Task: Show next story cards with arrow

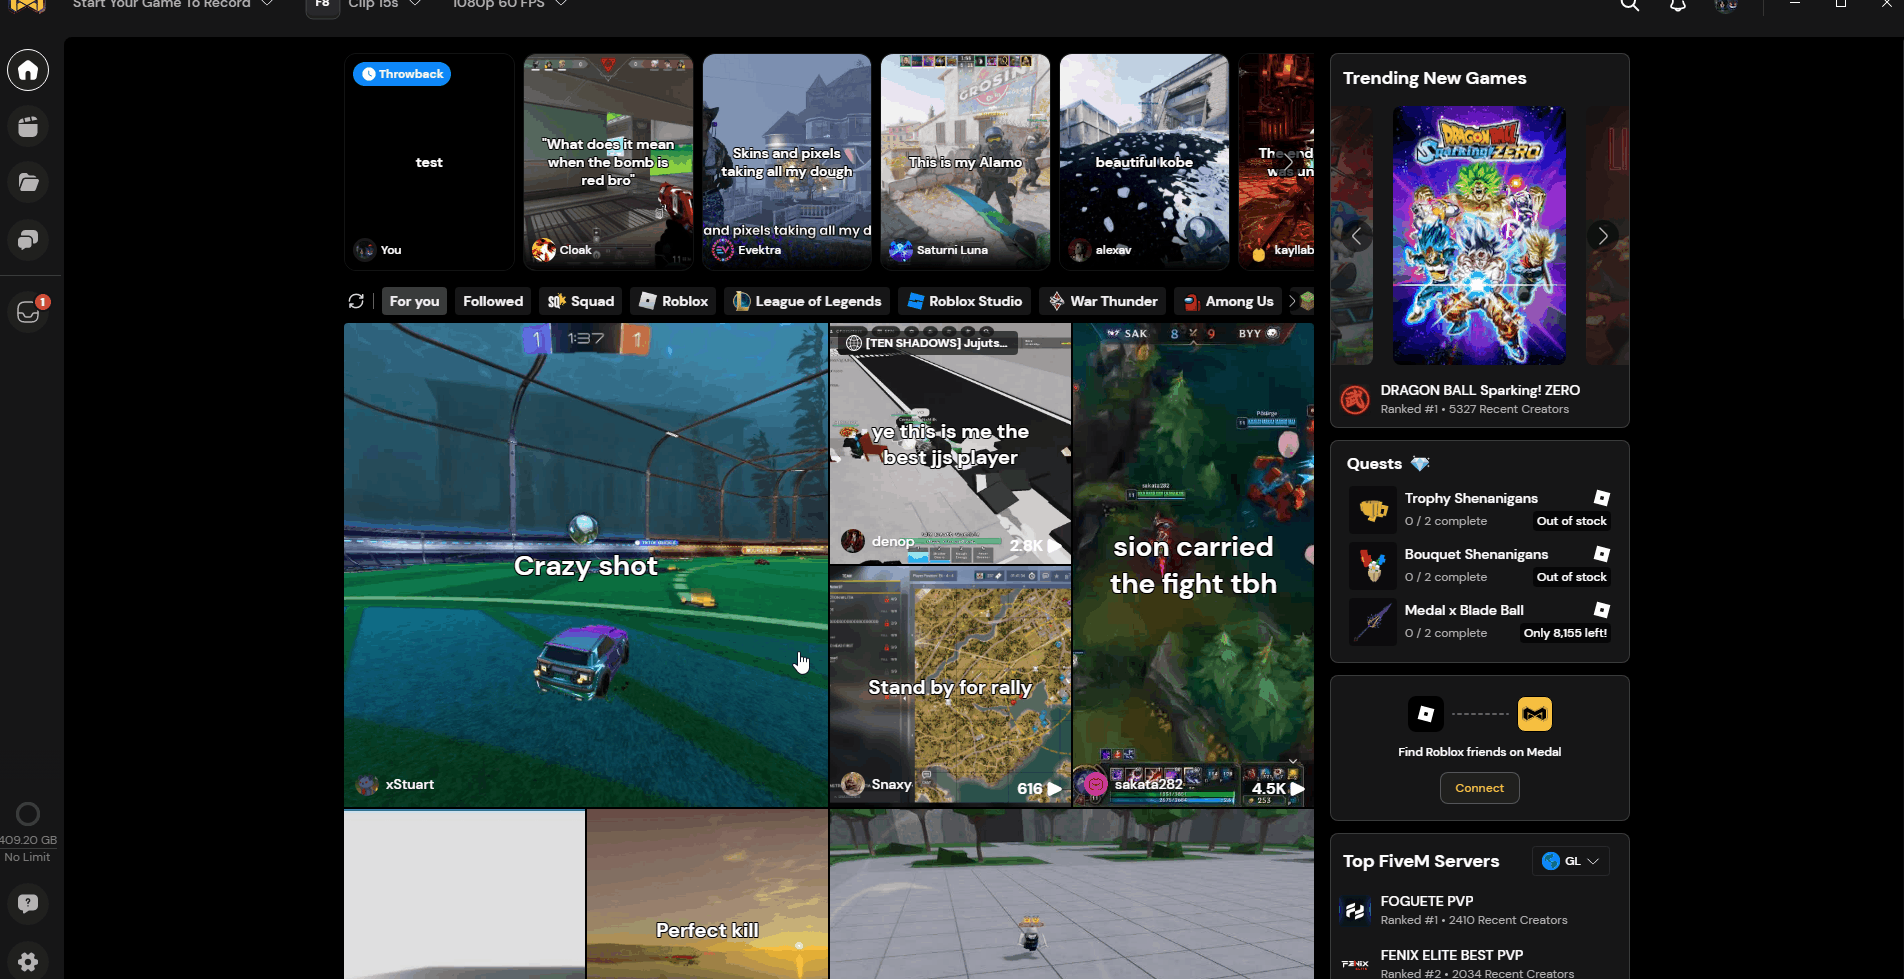Action: pos(1289,162)
